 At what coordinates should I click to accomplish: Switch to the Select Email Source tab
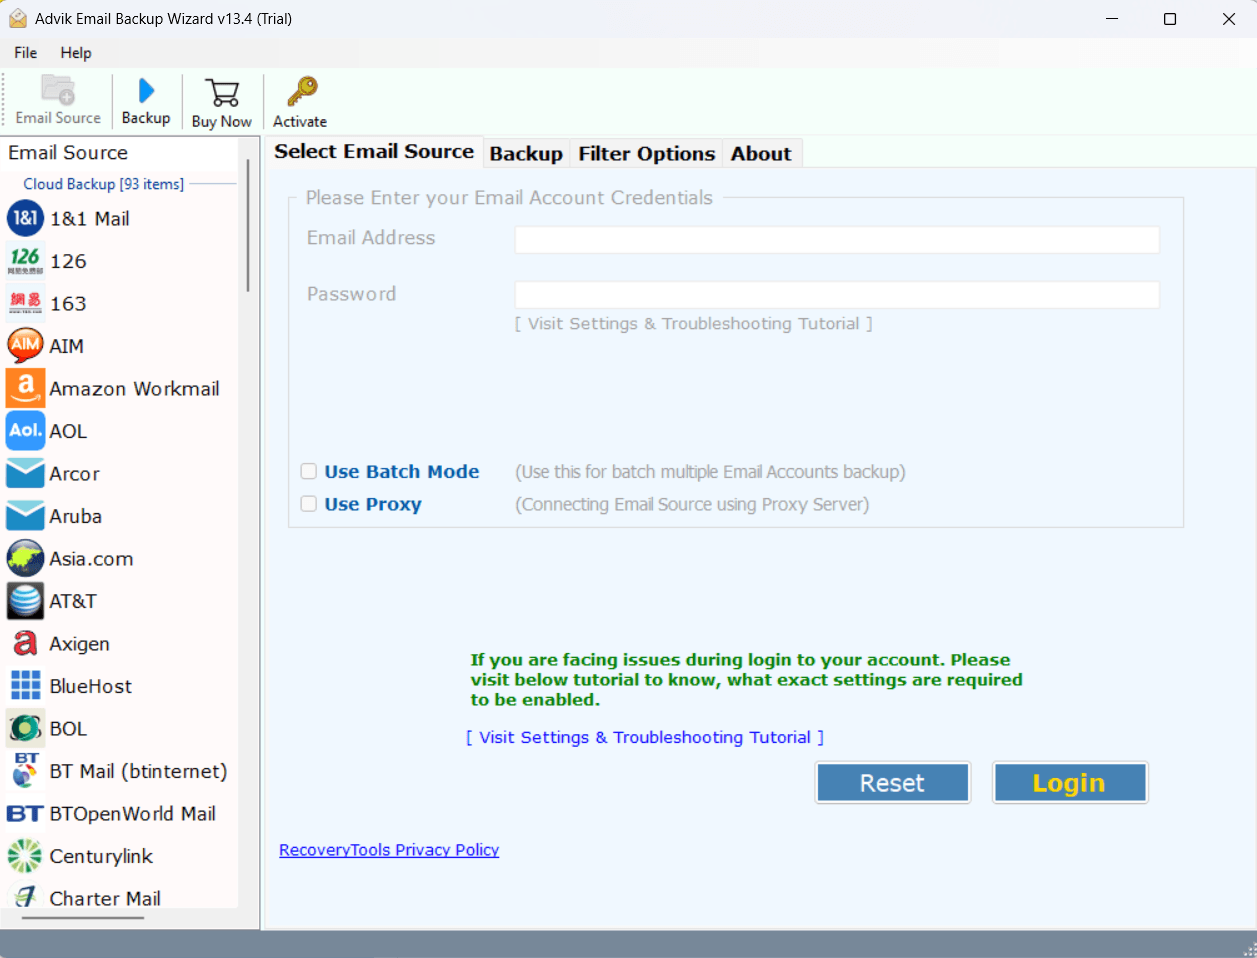tap(374, 151)
